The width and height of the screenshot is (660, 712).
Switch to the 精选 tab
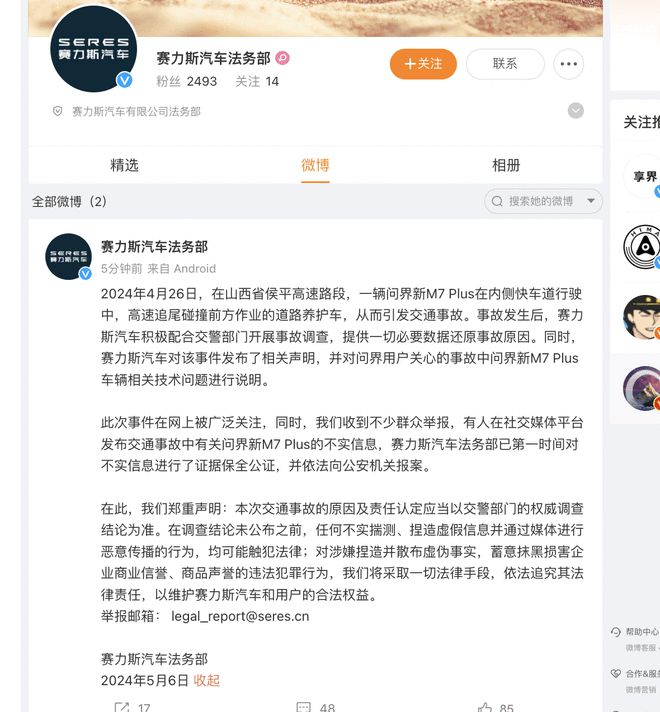tap(124, 165)
